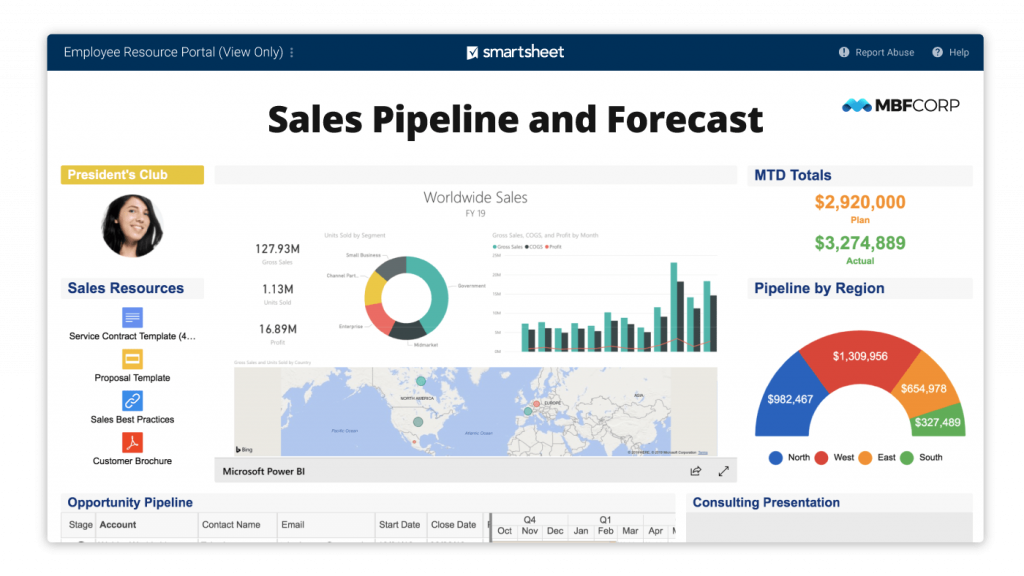Select the Proposal Template orange document icon
The image size is (1024, 576).
131,361
